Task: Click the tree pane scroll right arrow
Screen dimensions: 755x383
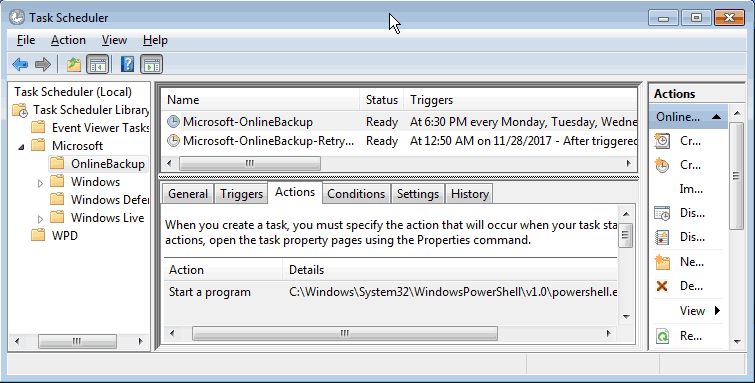Action: (141, 342)
